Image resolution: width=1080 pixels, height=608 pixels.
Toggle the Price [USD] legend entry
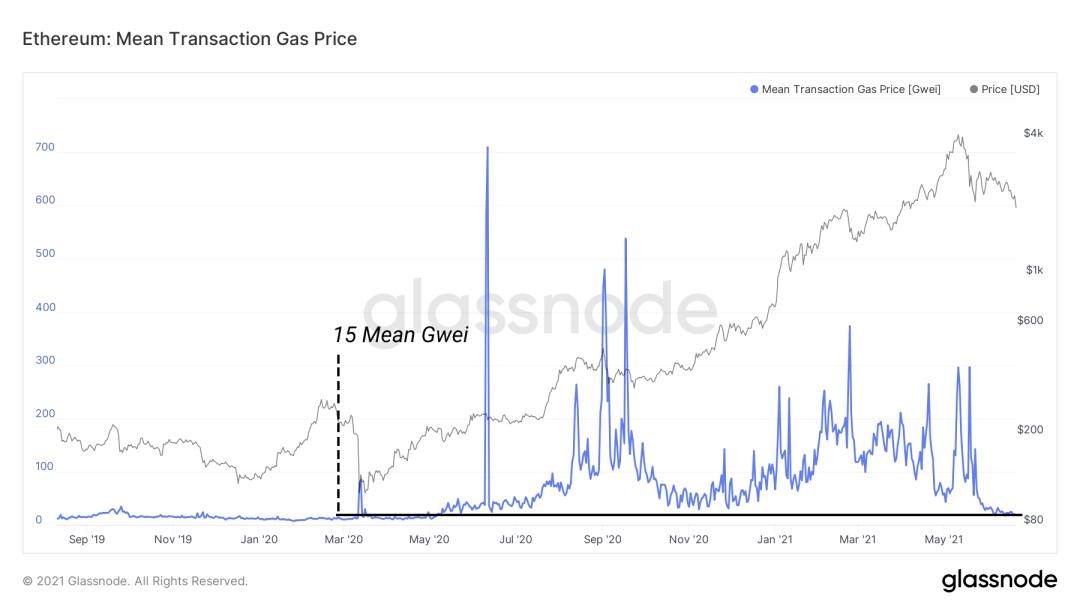1004,89
